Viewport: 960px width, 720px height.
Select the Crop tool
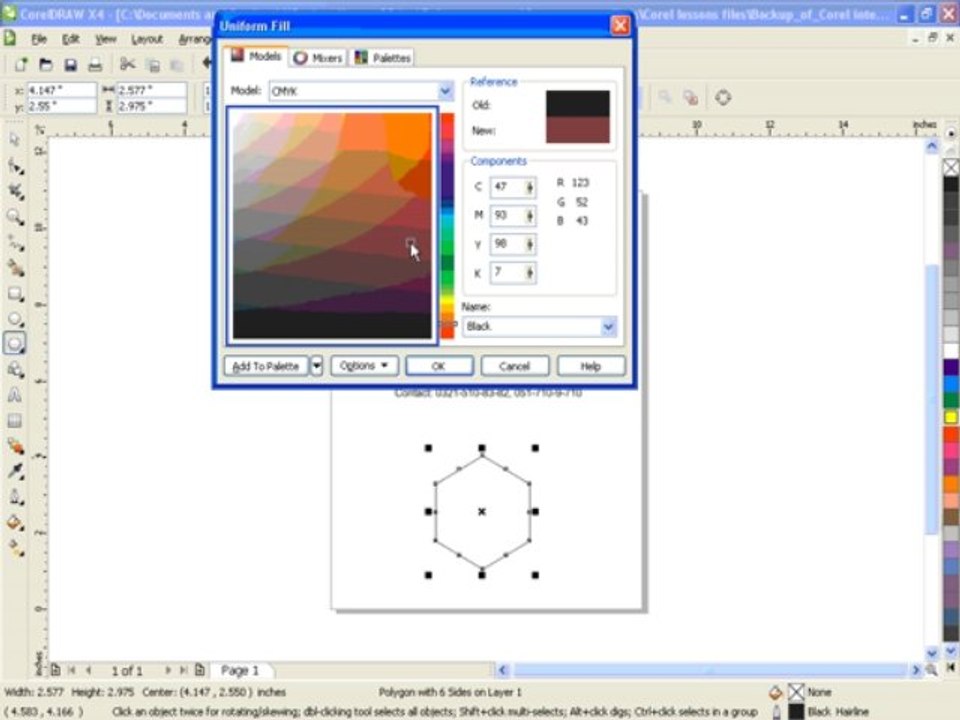pos(15,192)
